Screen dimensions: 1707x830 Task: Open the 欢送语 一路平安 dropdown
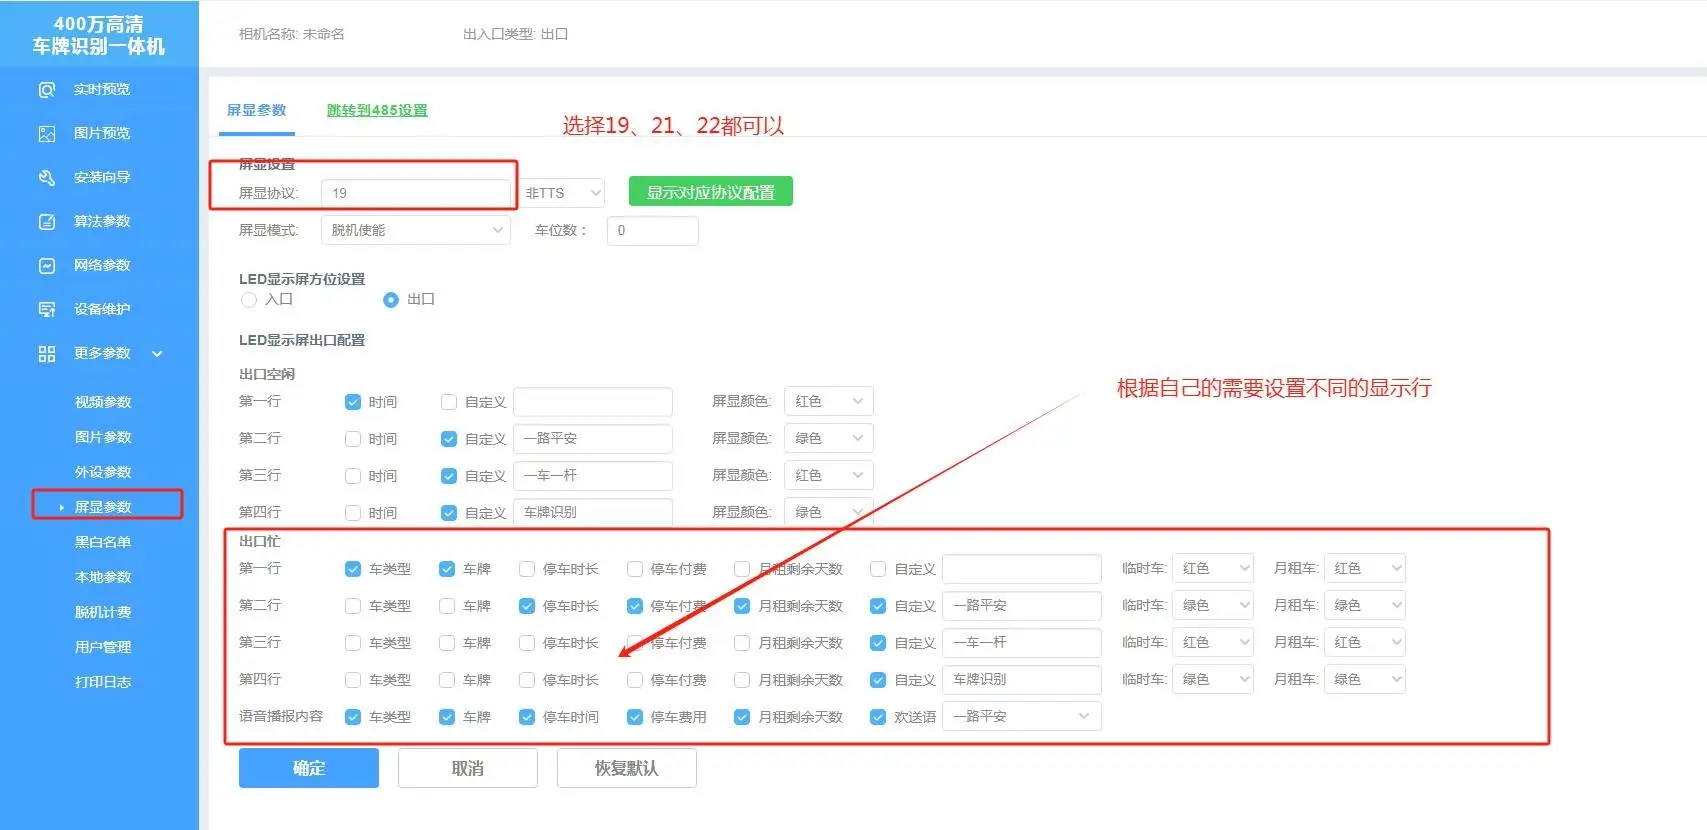point(1022,716)
